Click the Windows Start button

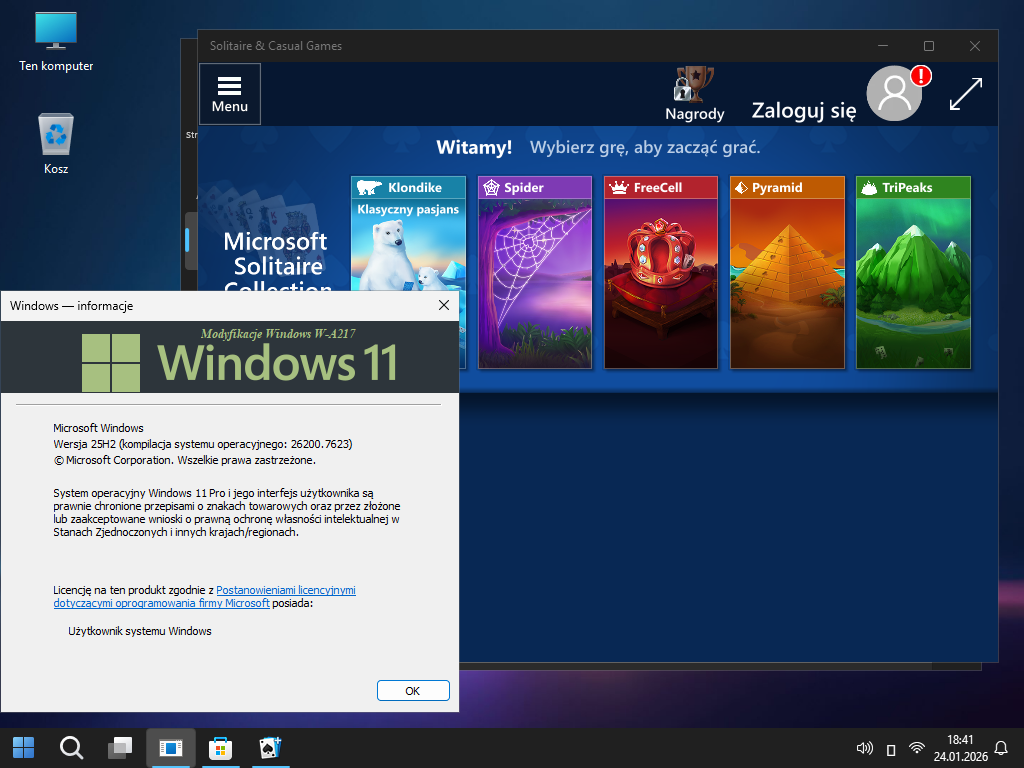click(23, 748)
